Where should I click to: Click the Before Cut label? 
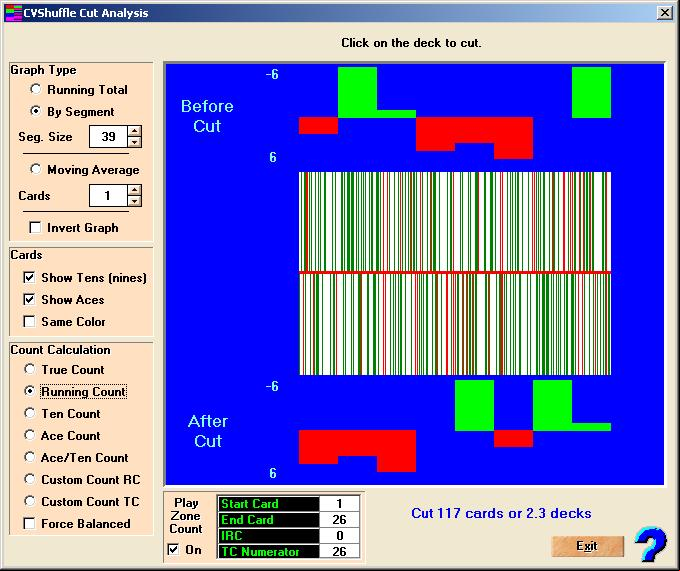click(207, 116)
